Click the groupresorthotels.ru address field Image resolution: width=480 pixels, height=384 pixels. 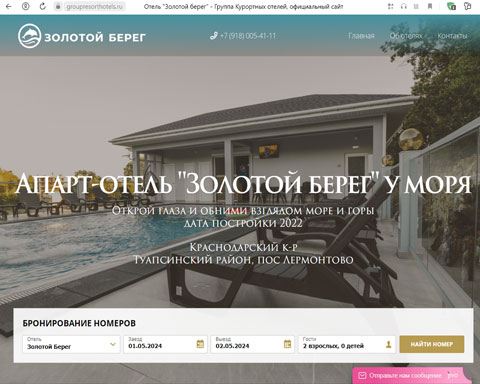pyautogui.click(x=94, y=7)
